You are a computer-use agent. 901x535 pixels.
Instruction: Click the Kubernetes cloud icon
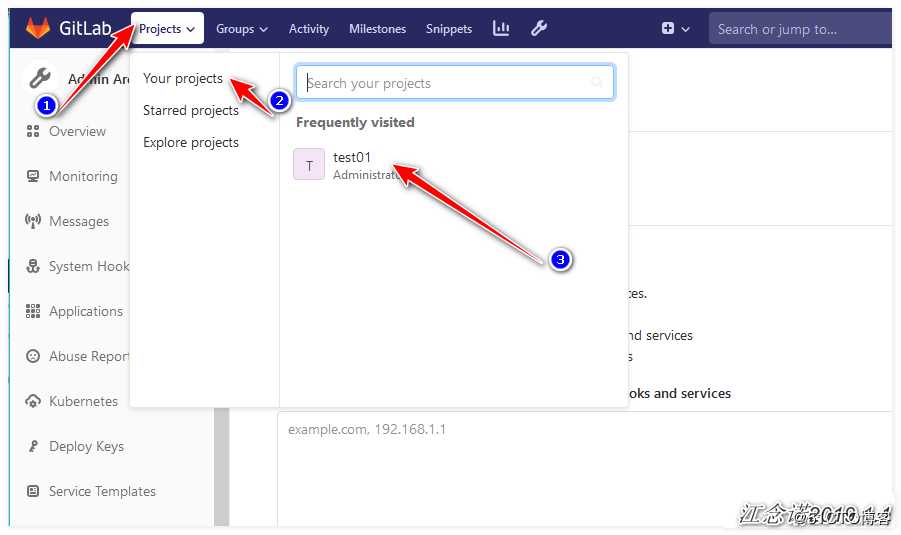point(33,401)
